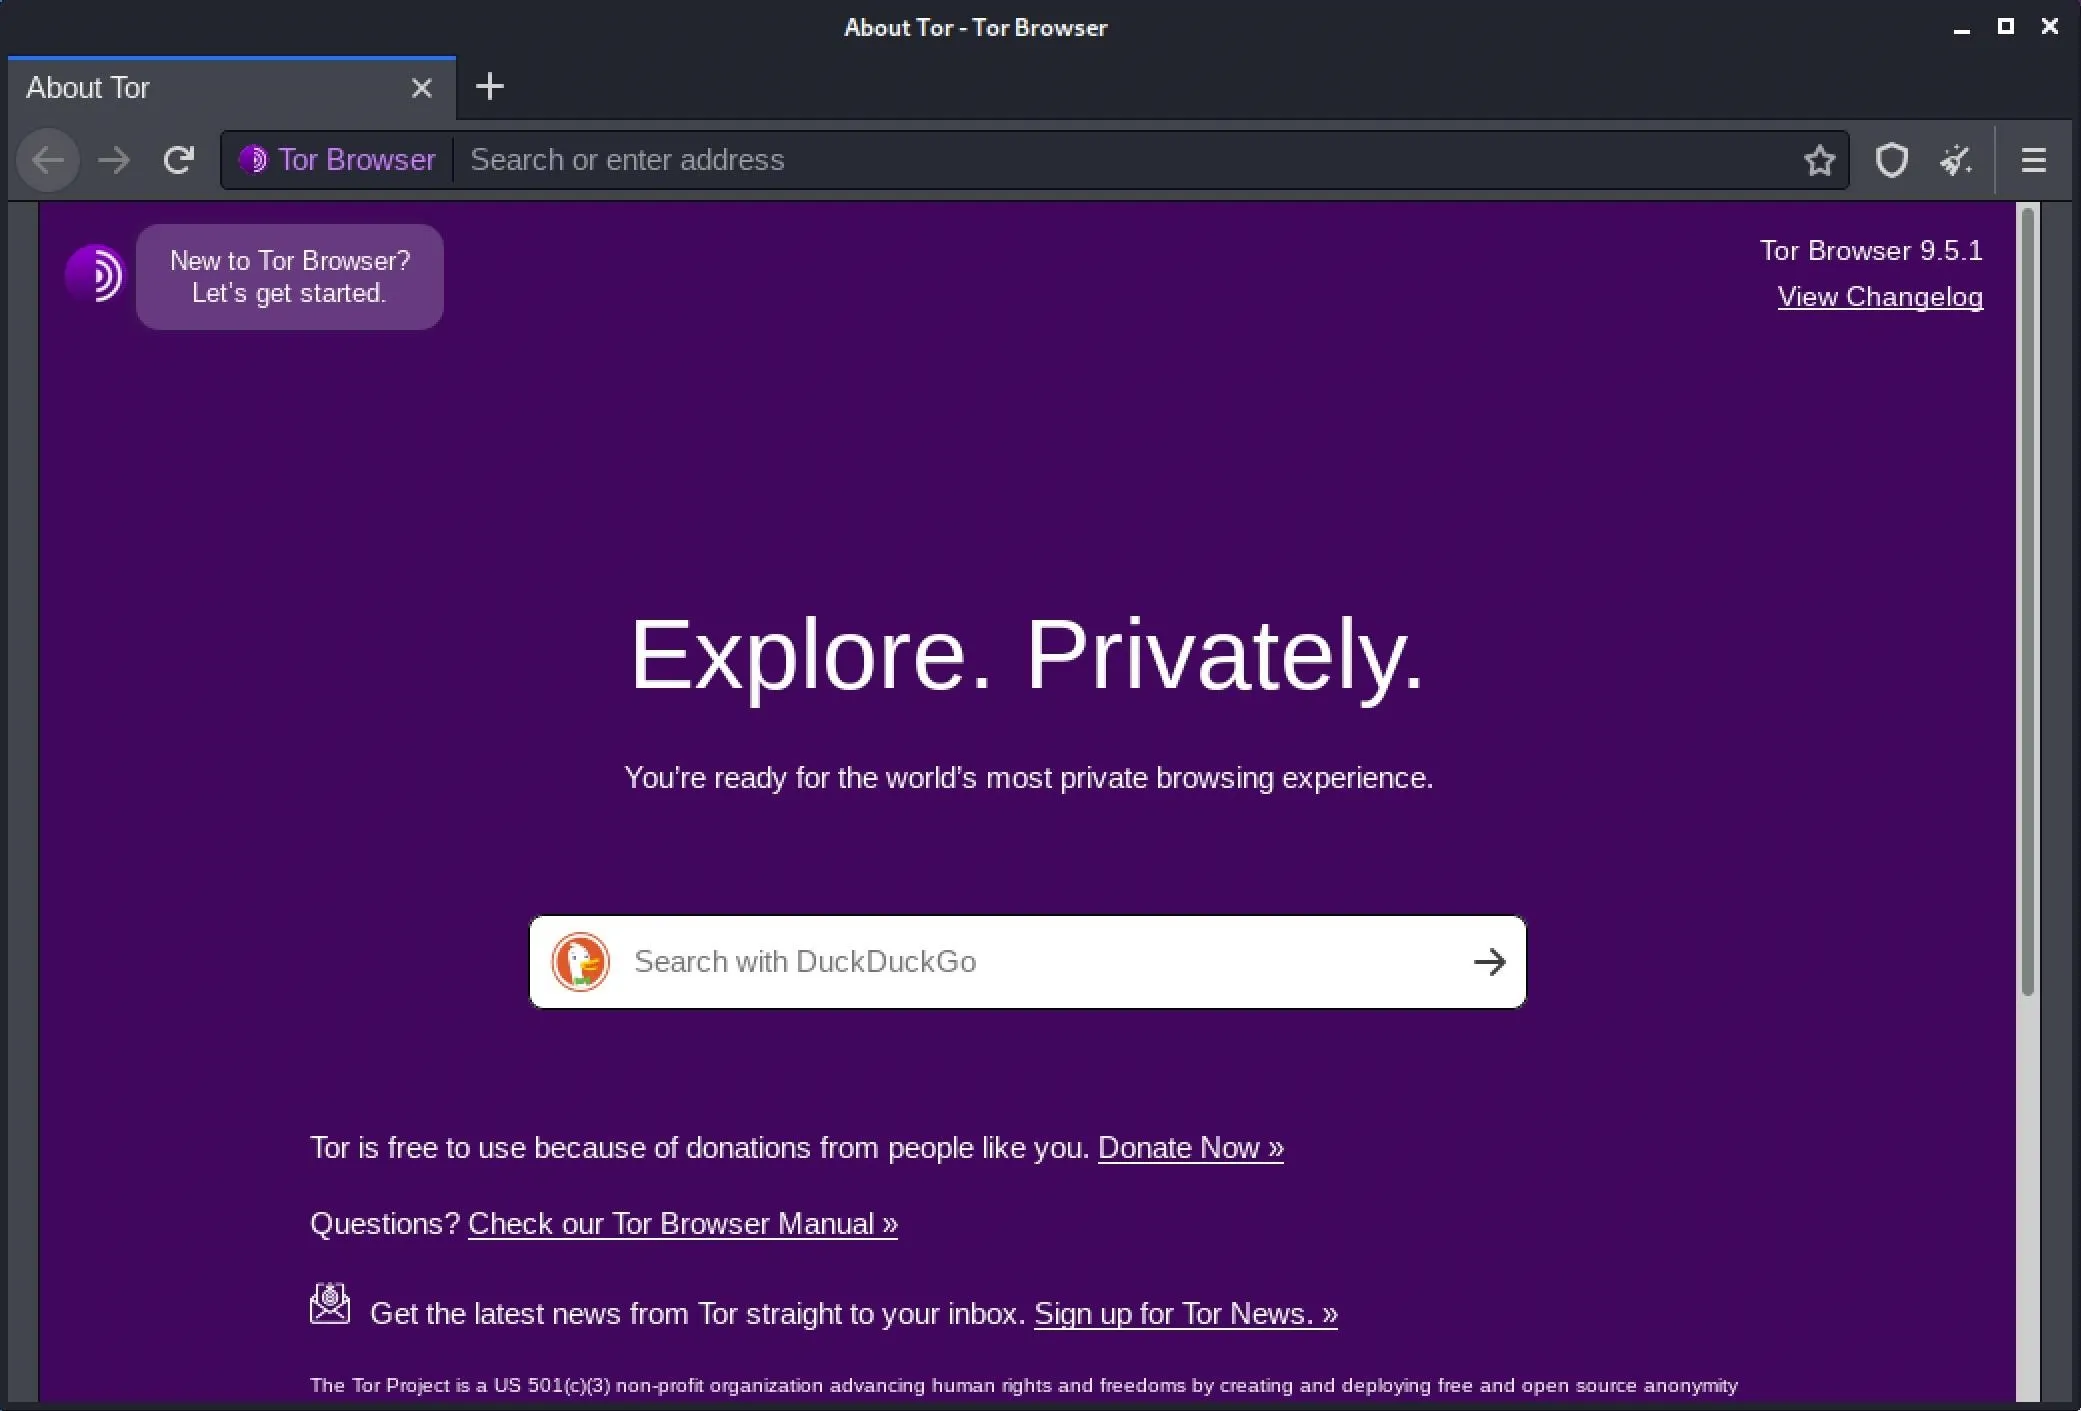
Task: Go forward with the forward arrow
Action: (x=114, y=160)
